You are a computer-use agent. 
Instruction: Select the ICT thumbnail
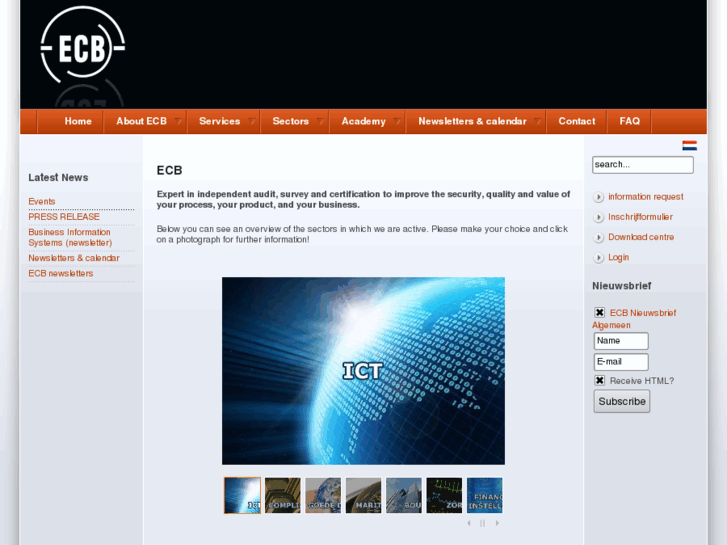(x=242, y=495)
